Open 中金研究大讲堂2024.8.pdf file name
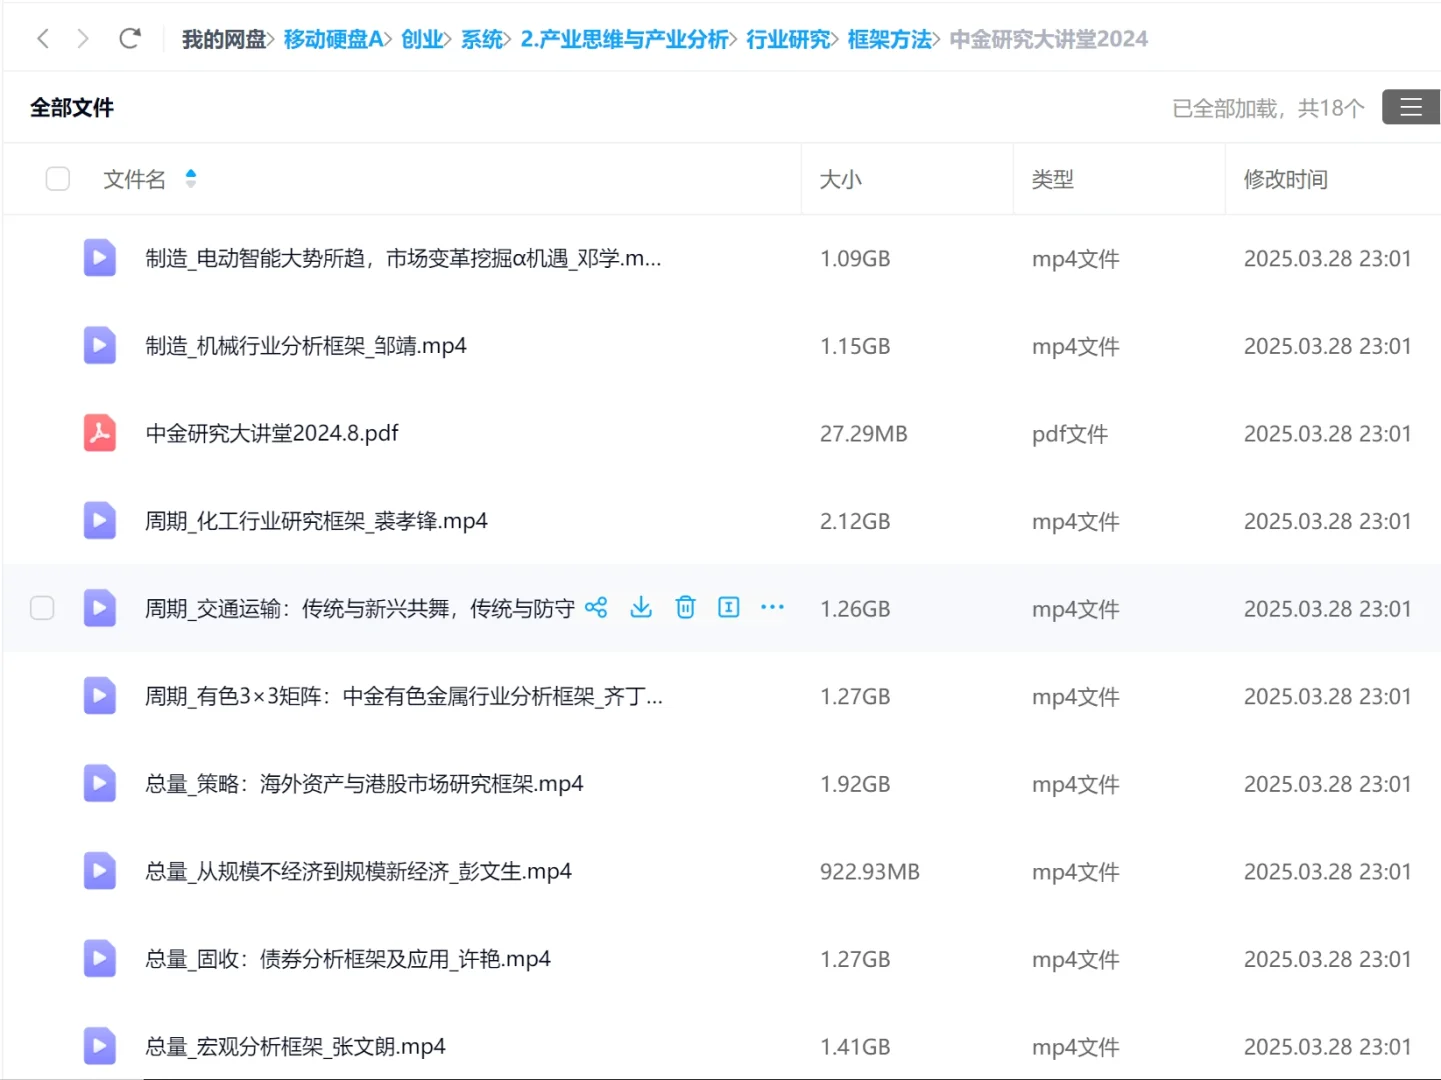This screenshot has width=1441, height=1080. coord(272,433)
